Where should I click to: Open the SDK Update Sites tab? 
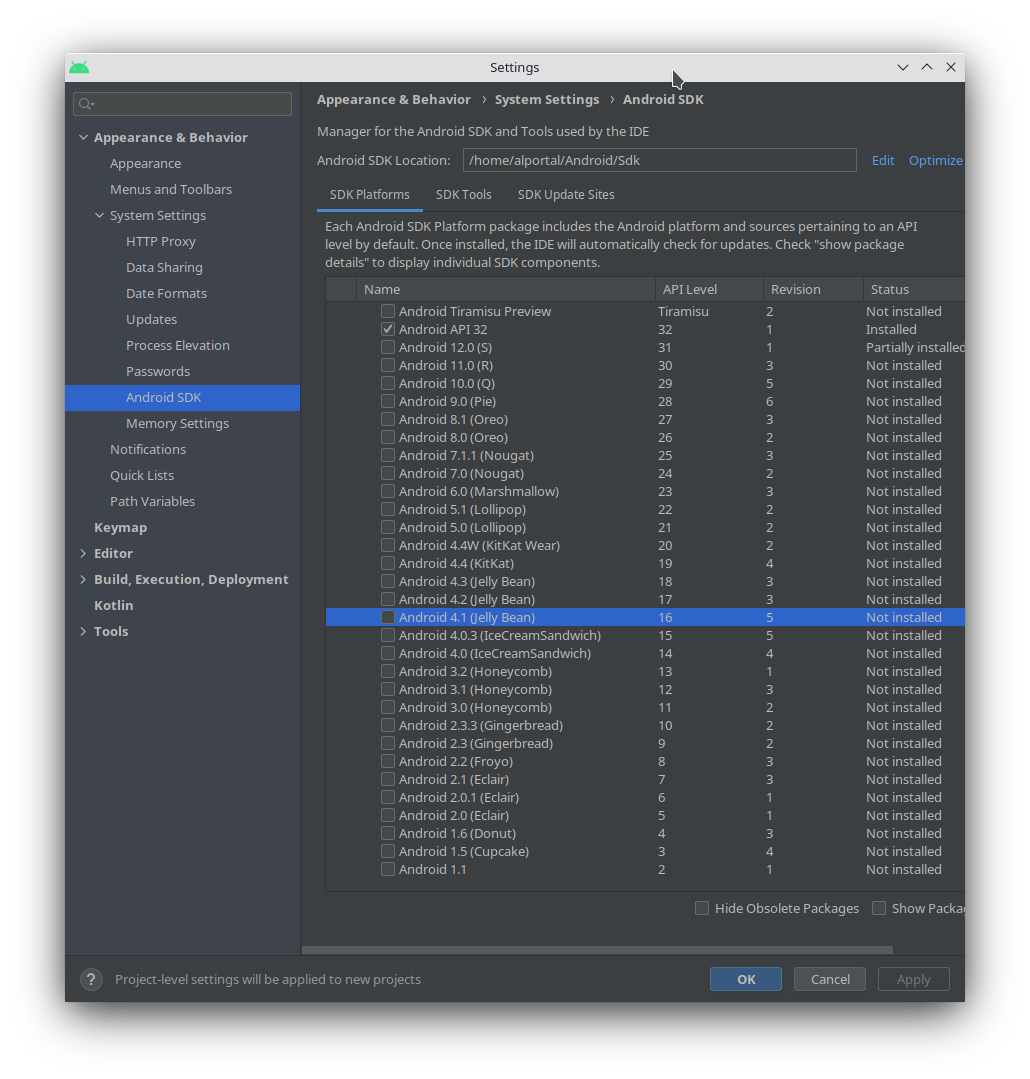566,195
